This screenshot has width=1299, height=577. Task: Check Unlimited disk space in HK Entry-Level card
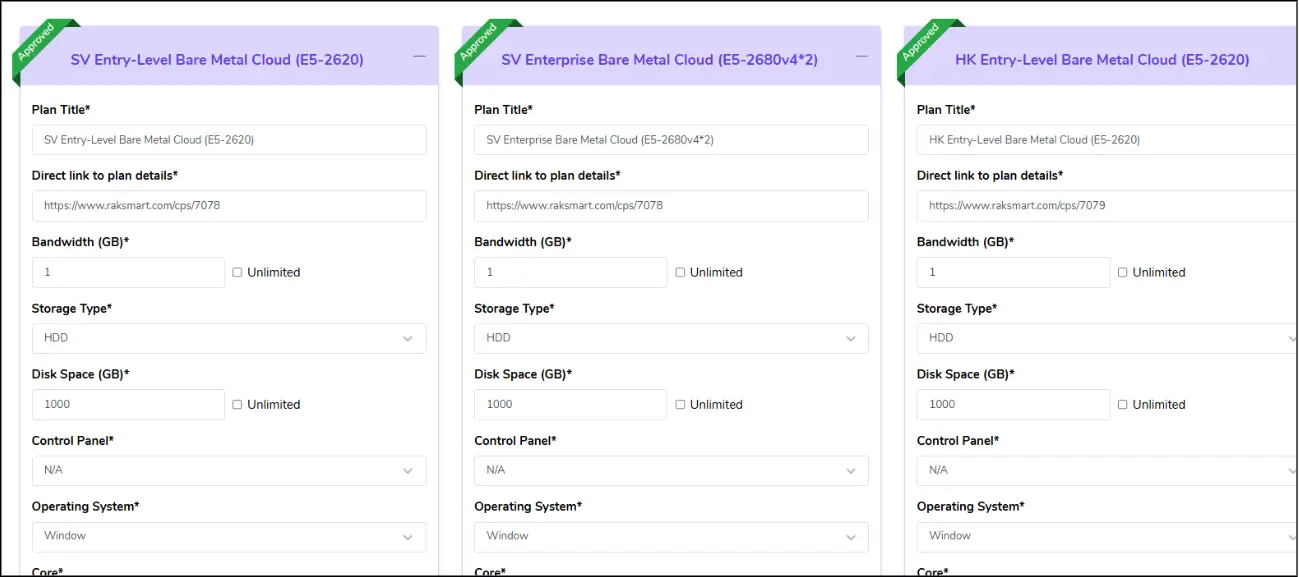click(x=1122, y=405)
